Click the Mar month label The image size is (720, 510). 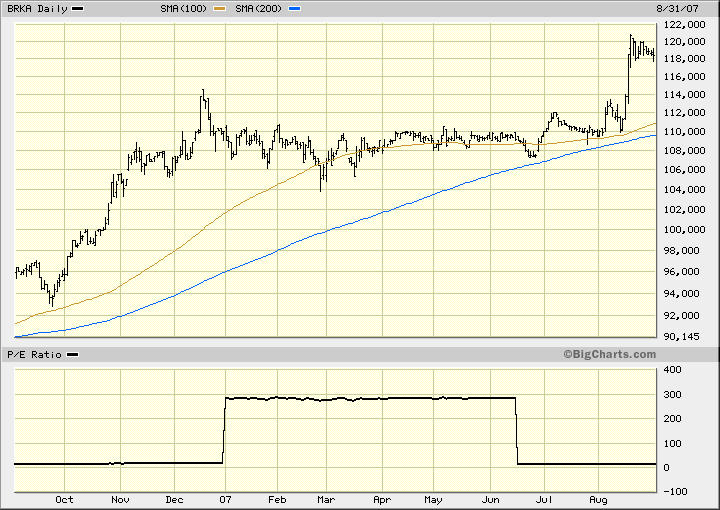tap(326, 499)
